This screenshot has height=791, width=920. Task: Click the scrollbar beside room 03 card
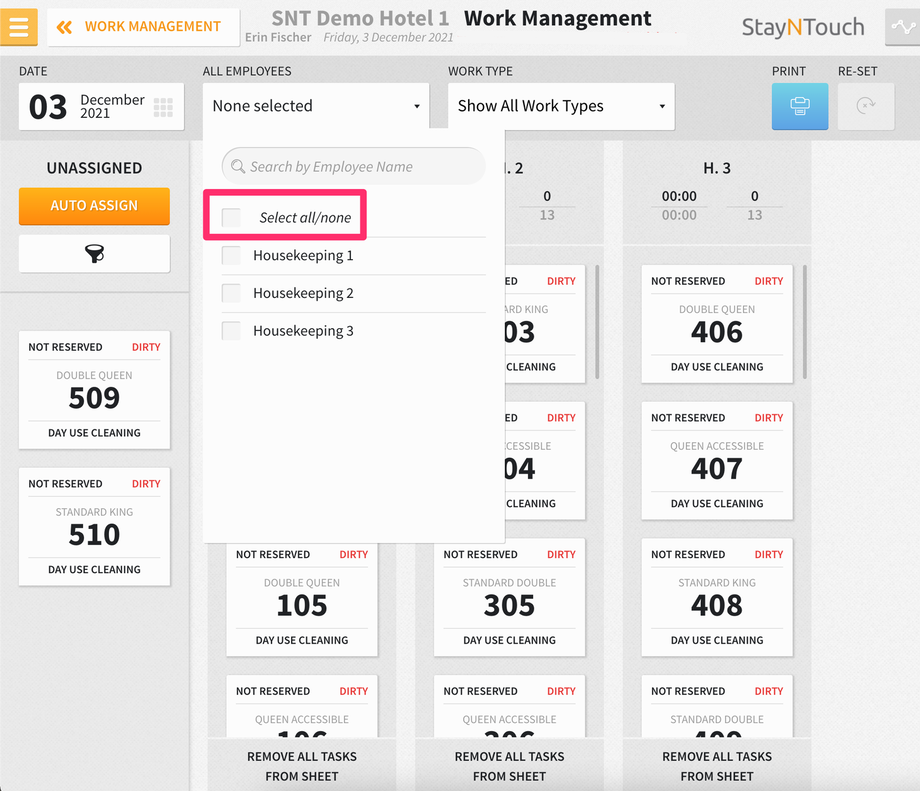click(x=597, y=322)
